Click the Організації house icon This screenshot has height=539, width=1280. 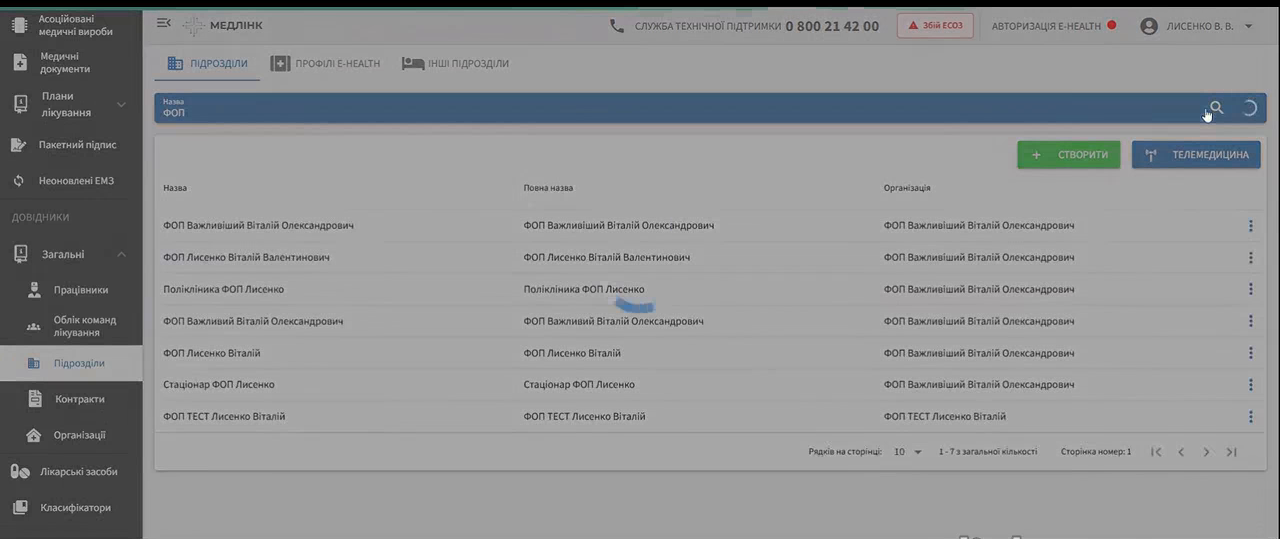(x=34, y=435)
